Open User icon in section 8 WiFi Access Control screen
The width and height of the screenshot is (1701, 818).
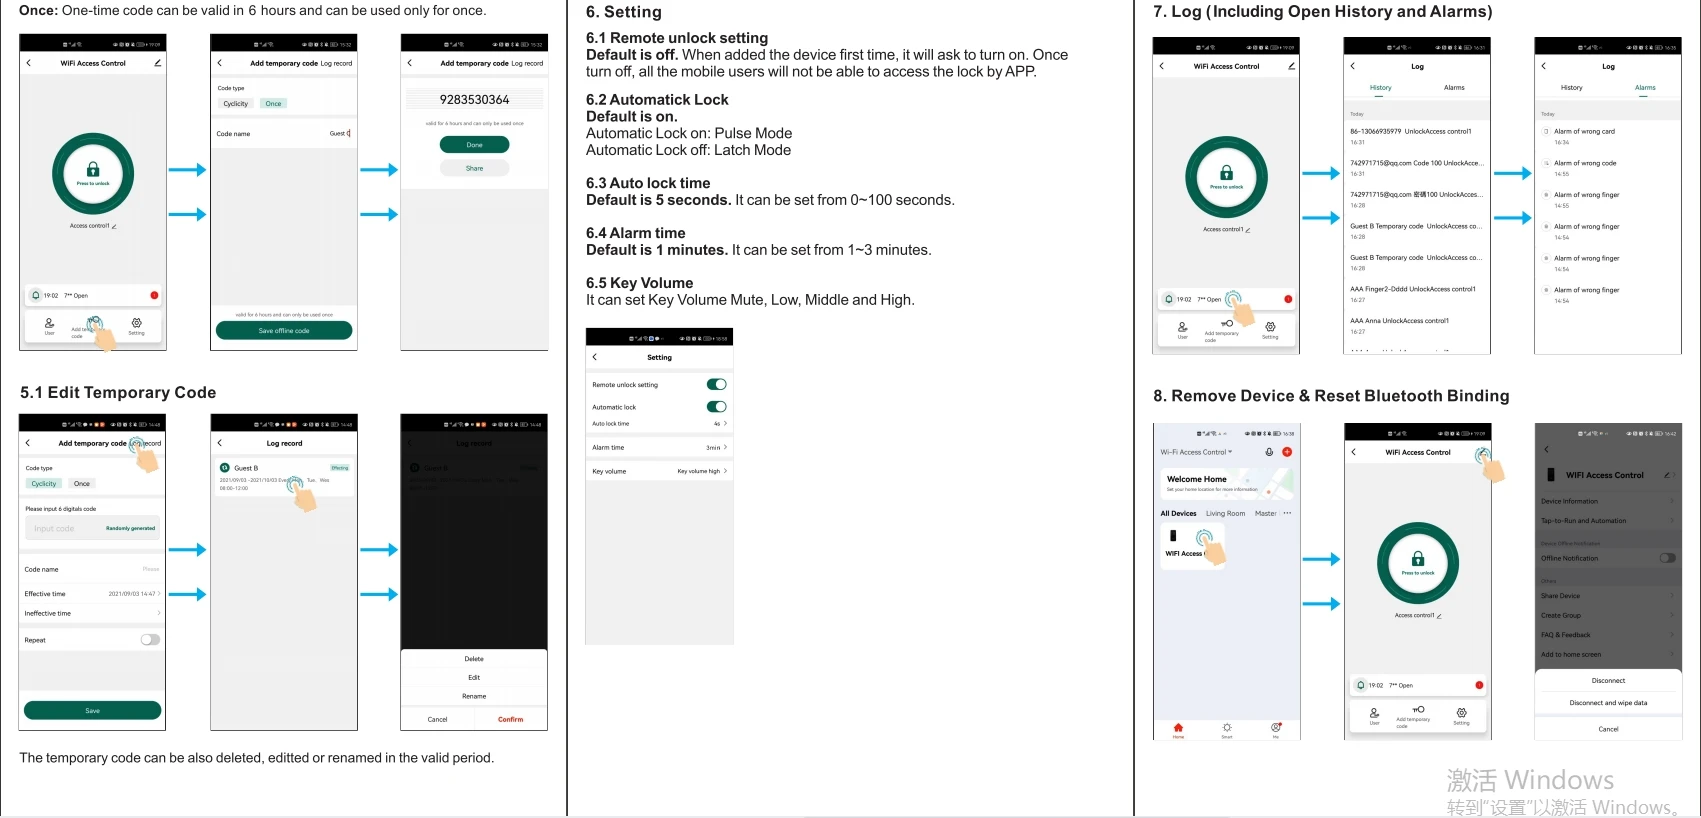pos(1374,715)
